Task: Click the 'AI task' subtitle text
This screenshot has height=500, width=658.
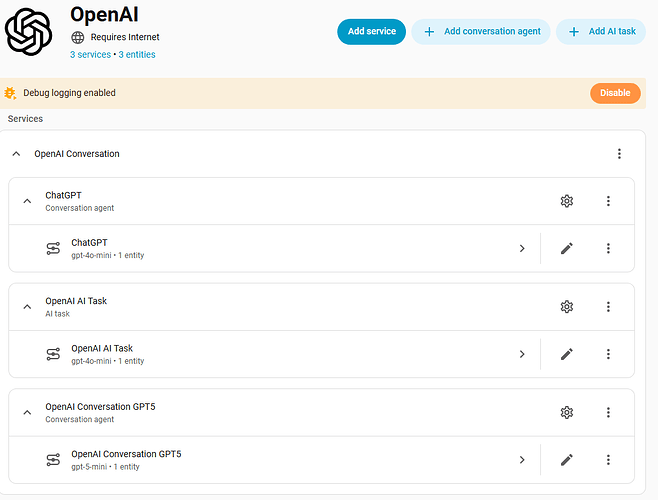Action: click(57, 314)
